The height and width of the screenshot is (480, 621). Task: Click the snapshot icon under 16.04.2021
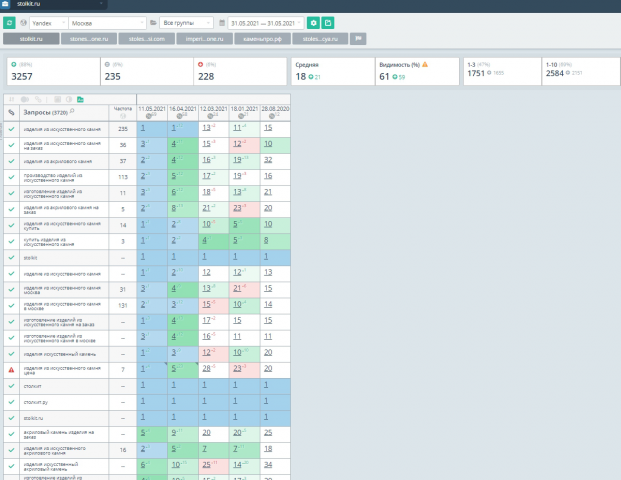(x=179, y=116)
